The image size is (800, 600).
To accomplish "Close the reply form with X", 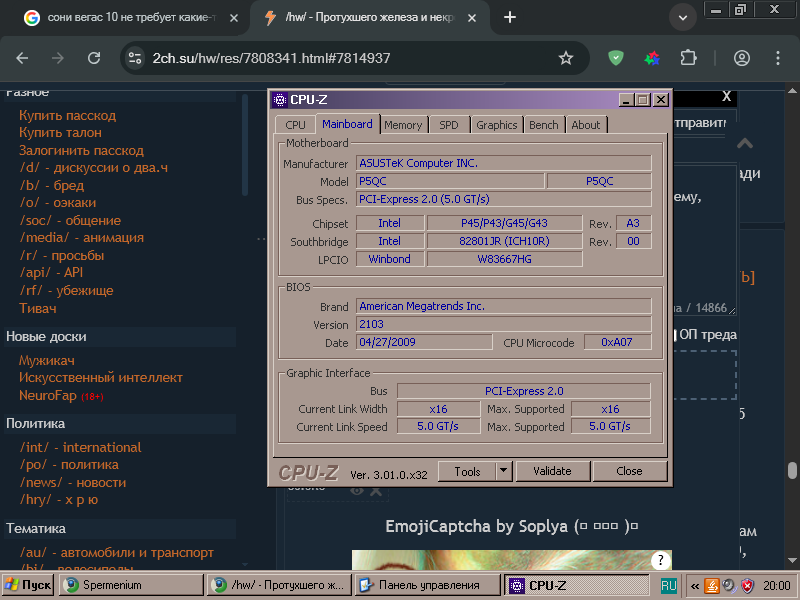I will coord(726,96).
